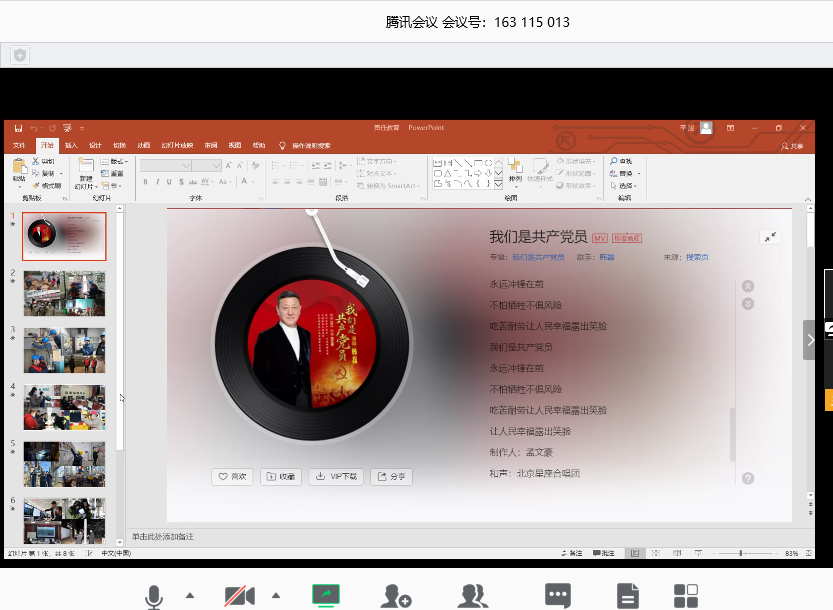Click the Undo icon in quick access toolbar

point(34,128)
